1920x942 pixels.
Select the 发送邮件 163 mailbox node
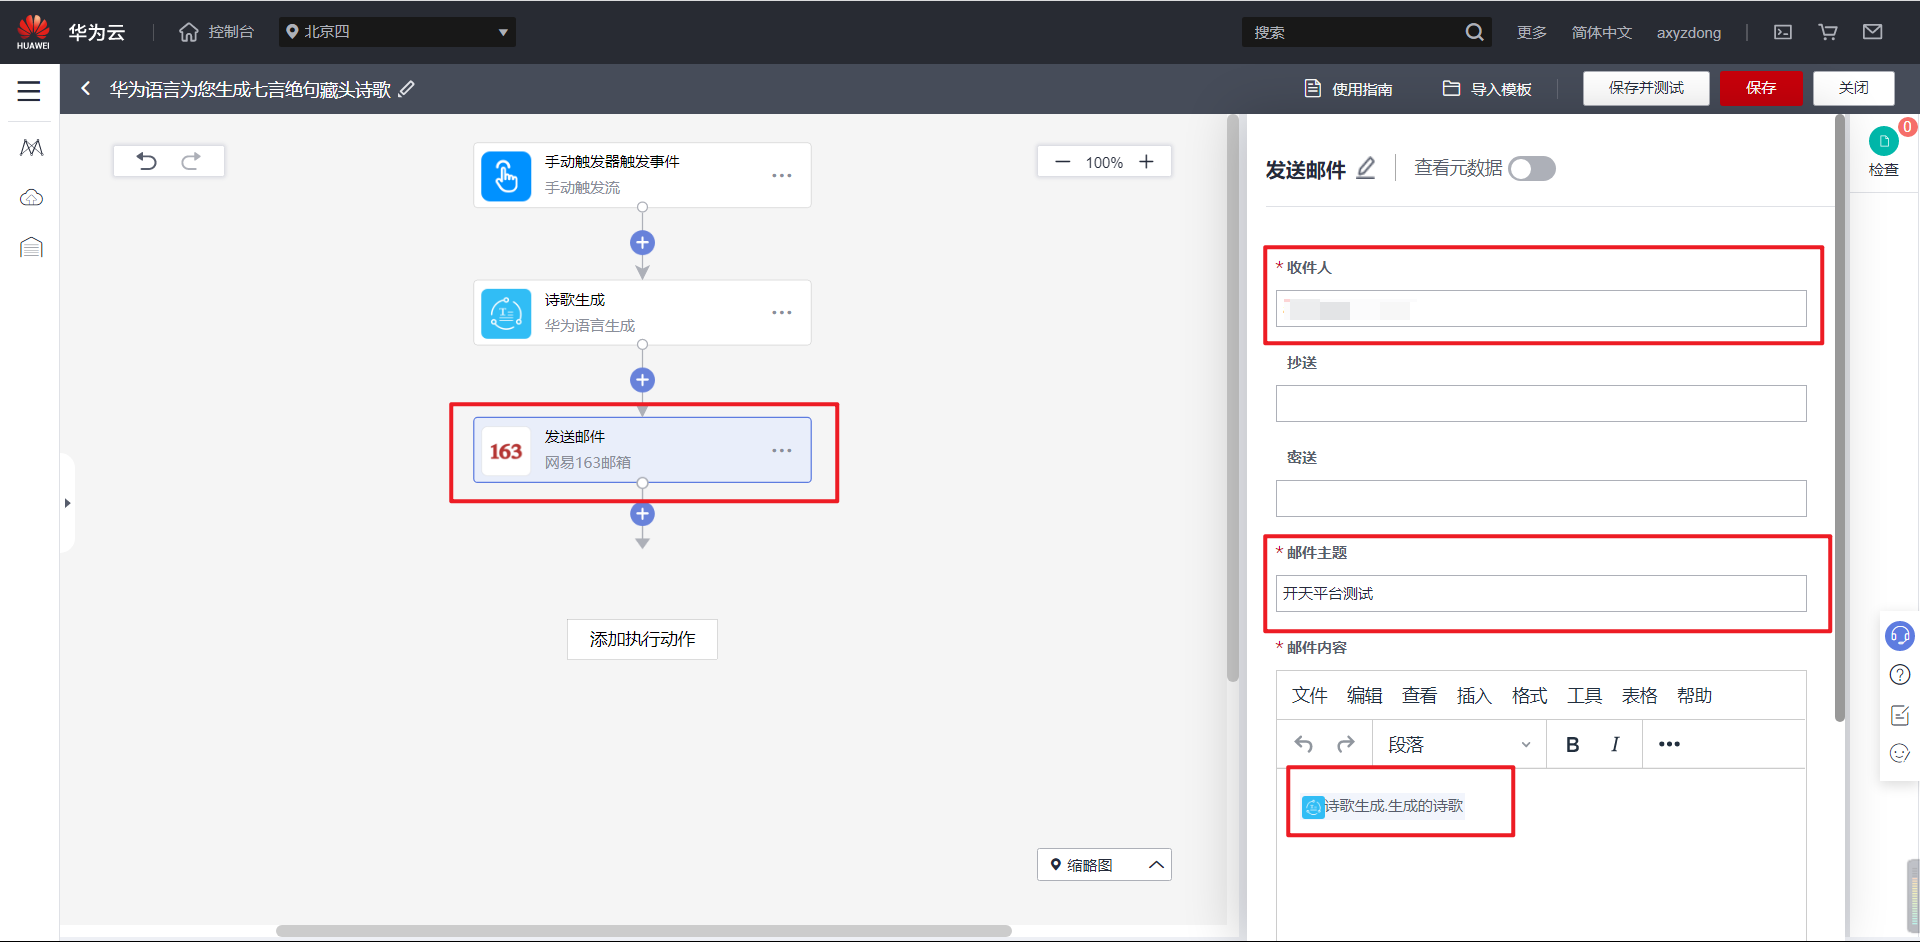point(642,450)
